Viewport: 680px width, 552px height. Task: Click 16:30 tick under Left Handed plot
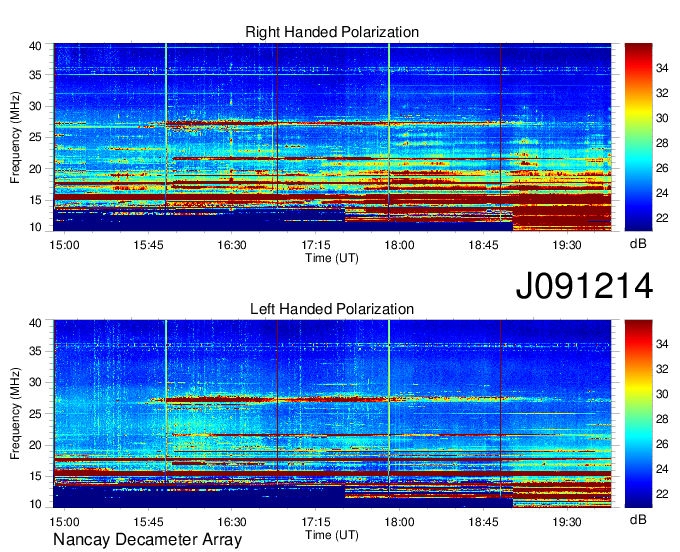tap(232, 522)
